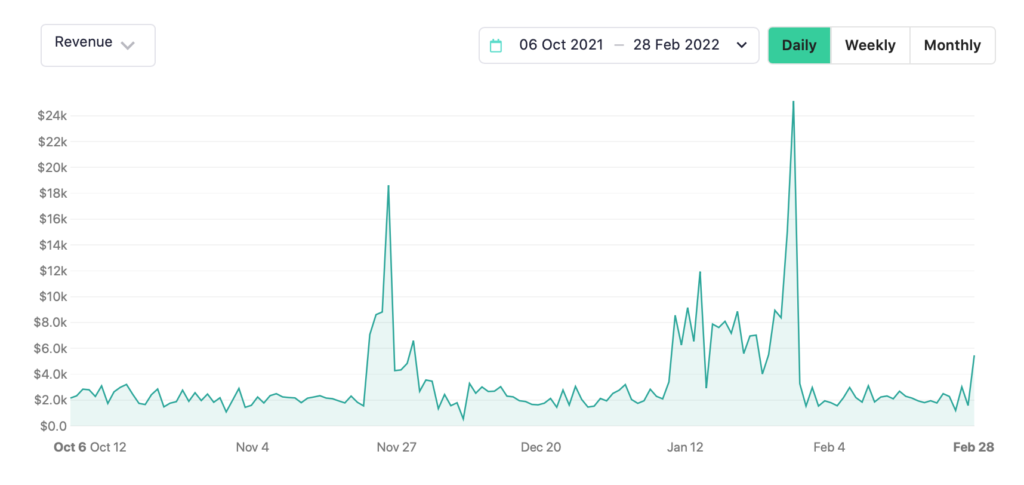Screen dimensions: 1024x485
Task: Click the Nov 27 x-axis label
Action: (x=396, y=447)
